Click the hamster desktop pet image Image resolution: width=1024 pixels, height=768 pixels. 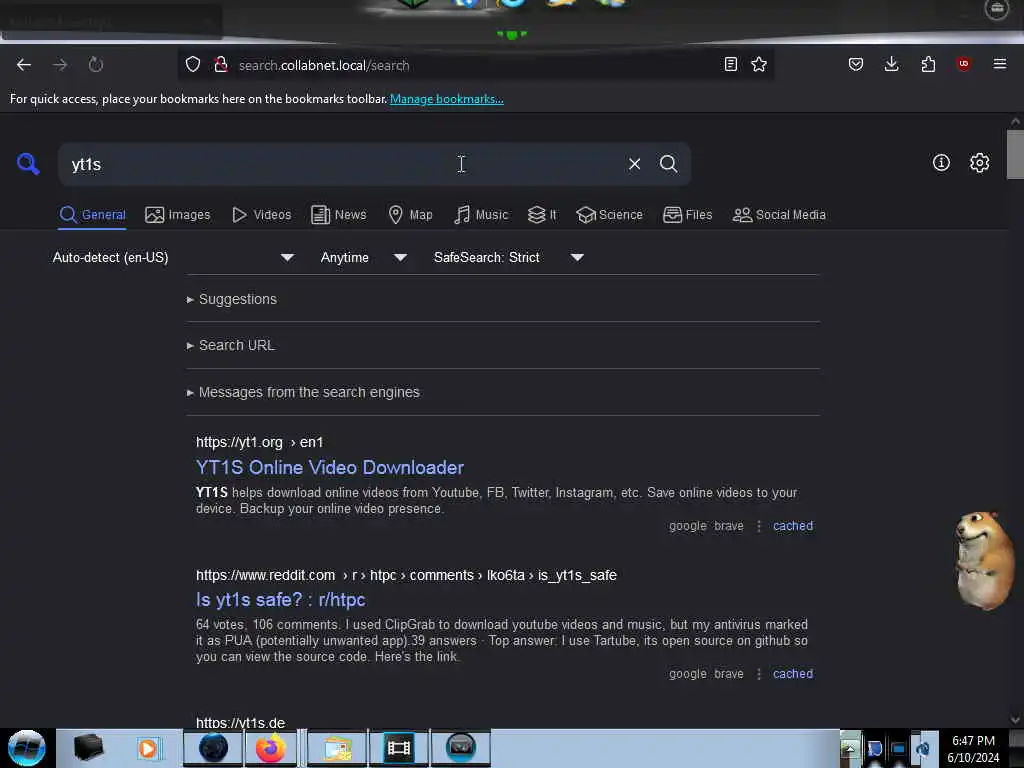click(x=985, y=561)
